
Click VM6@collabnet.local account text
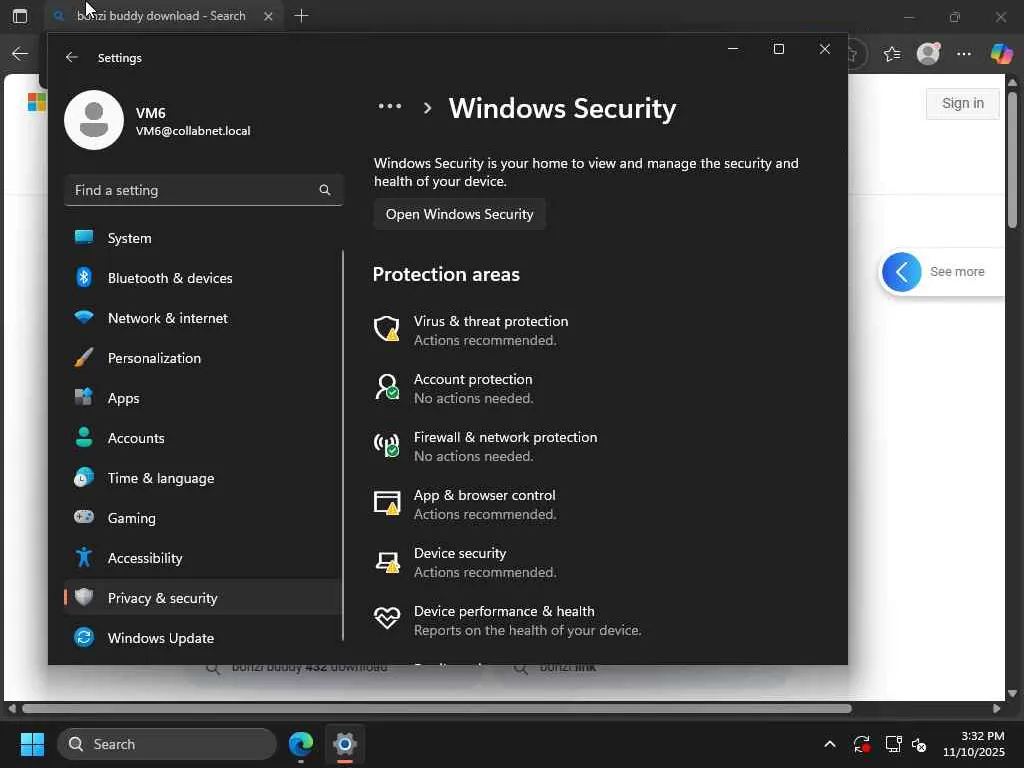[193, 131]
